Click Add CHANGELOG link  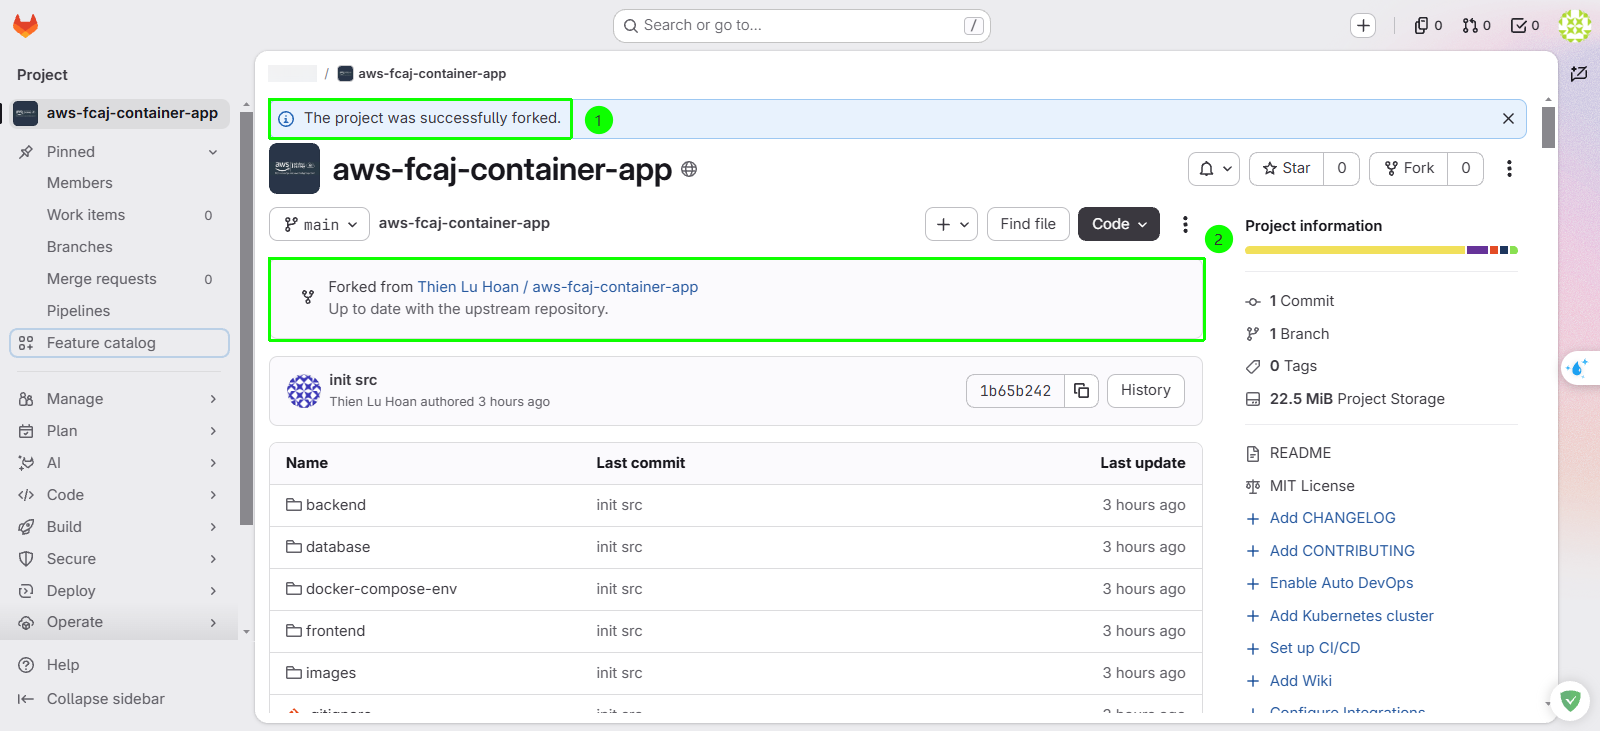pyautogui.click(x=1332, y=518)
